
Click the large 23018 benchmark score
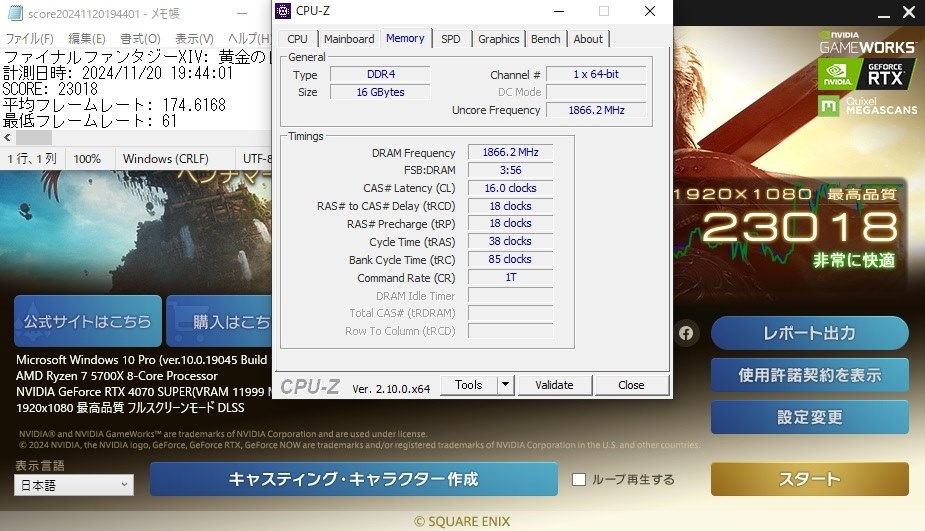pyautogui.click(x=801, y=228)
